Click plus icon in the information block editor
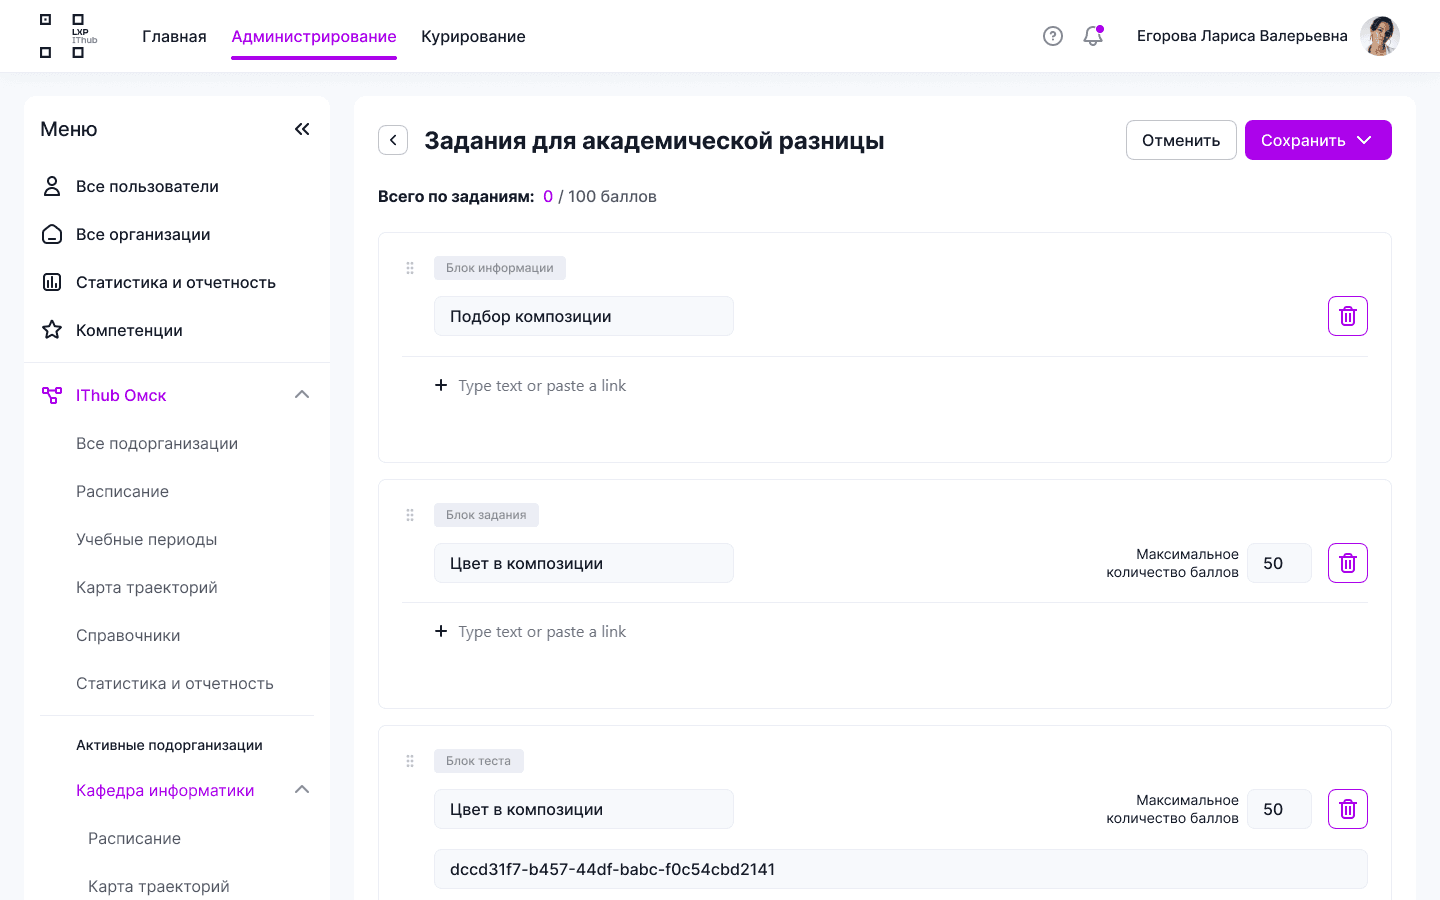Viewport: 1440px width, 900px height. [x=441, y=385]
